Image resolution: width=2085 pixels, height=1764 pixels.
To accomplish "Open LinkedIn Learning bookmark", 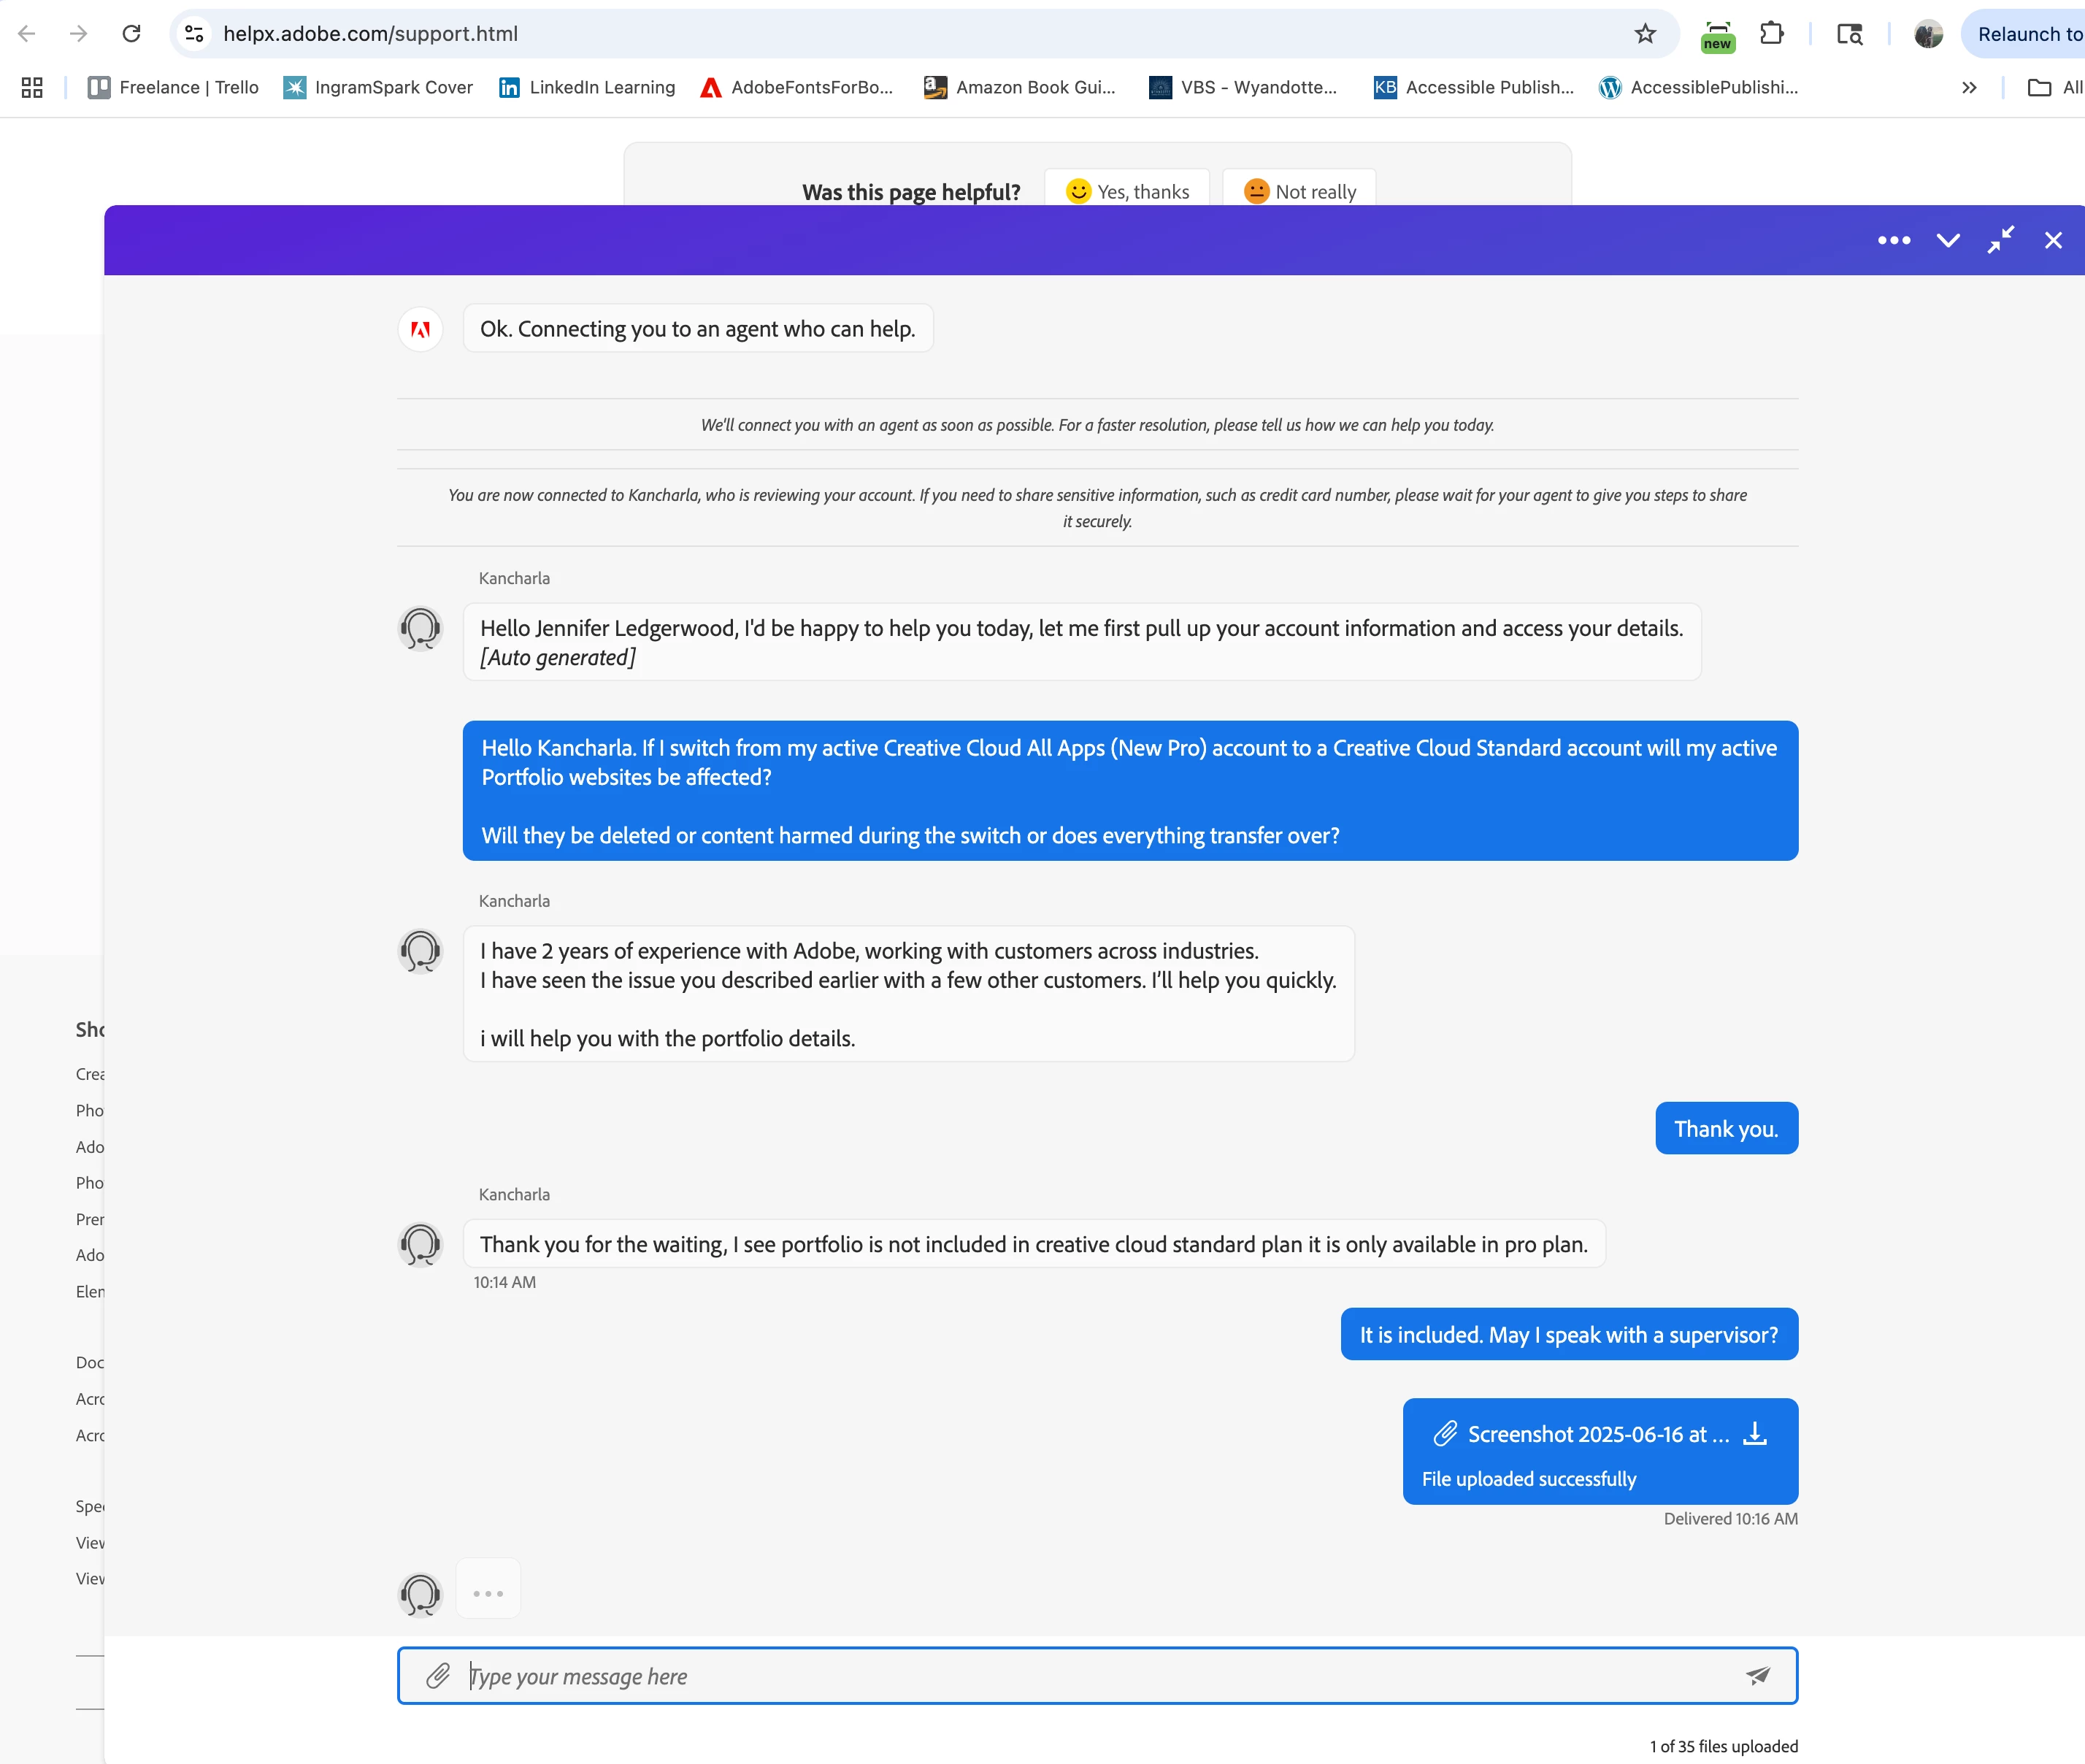I will click(587, 87).
